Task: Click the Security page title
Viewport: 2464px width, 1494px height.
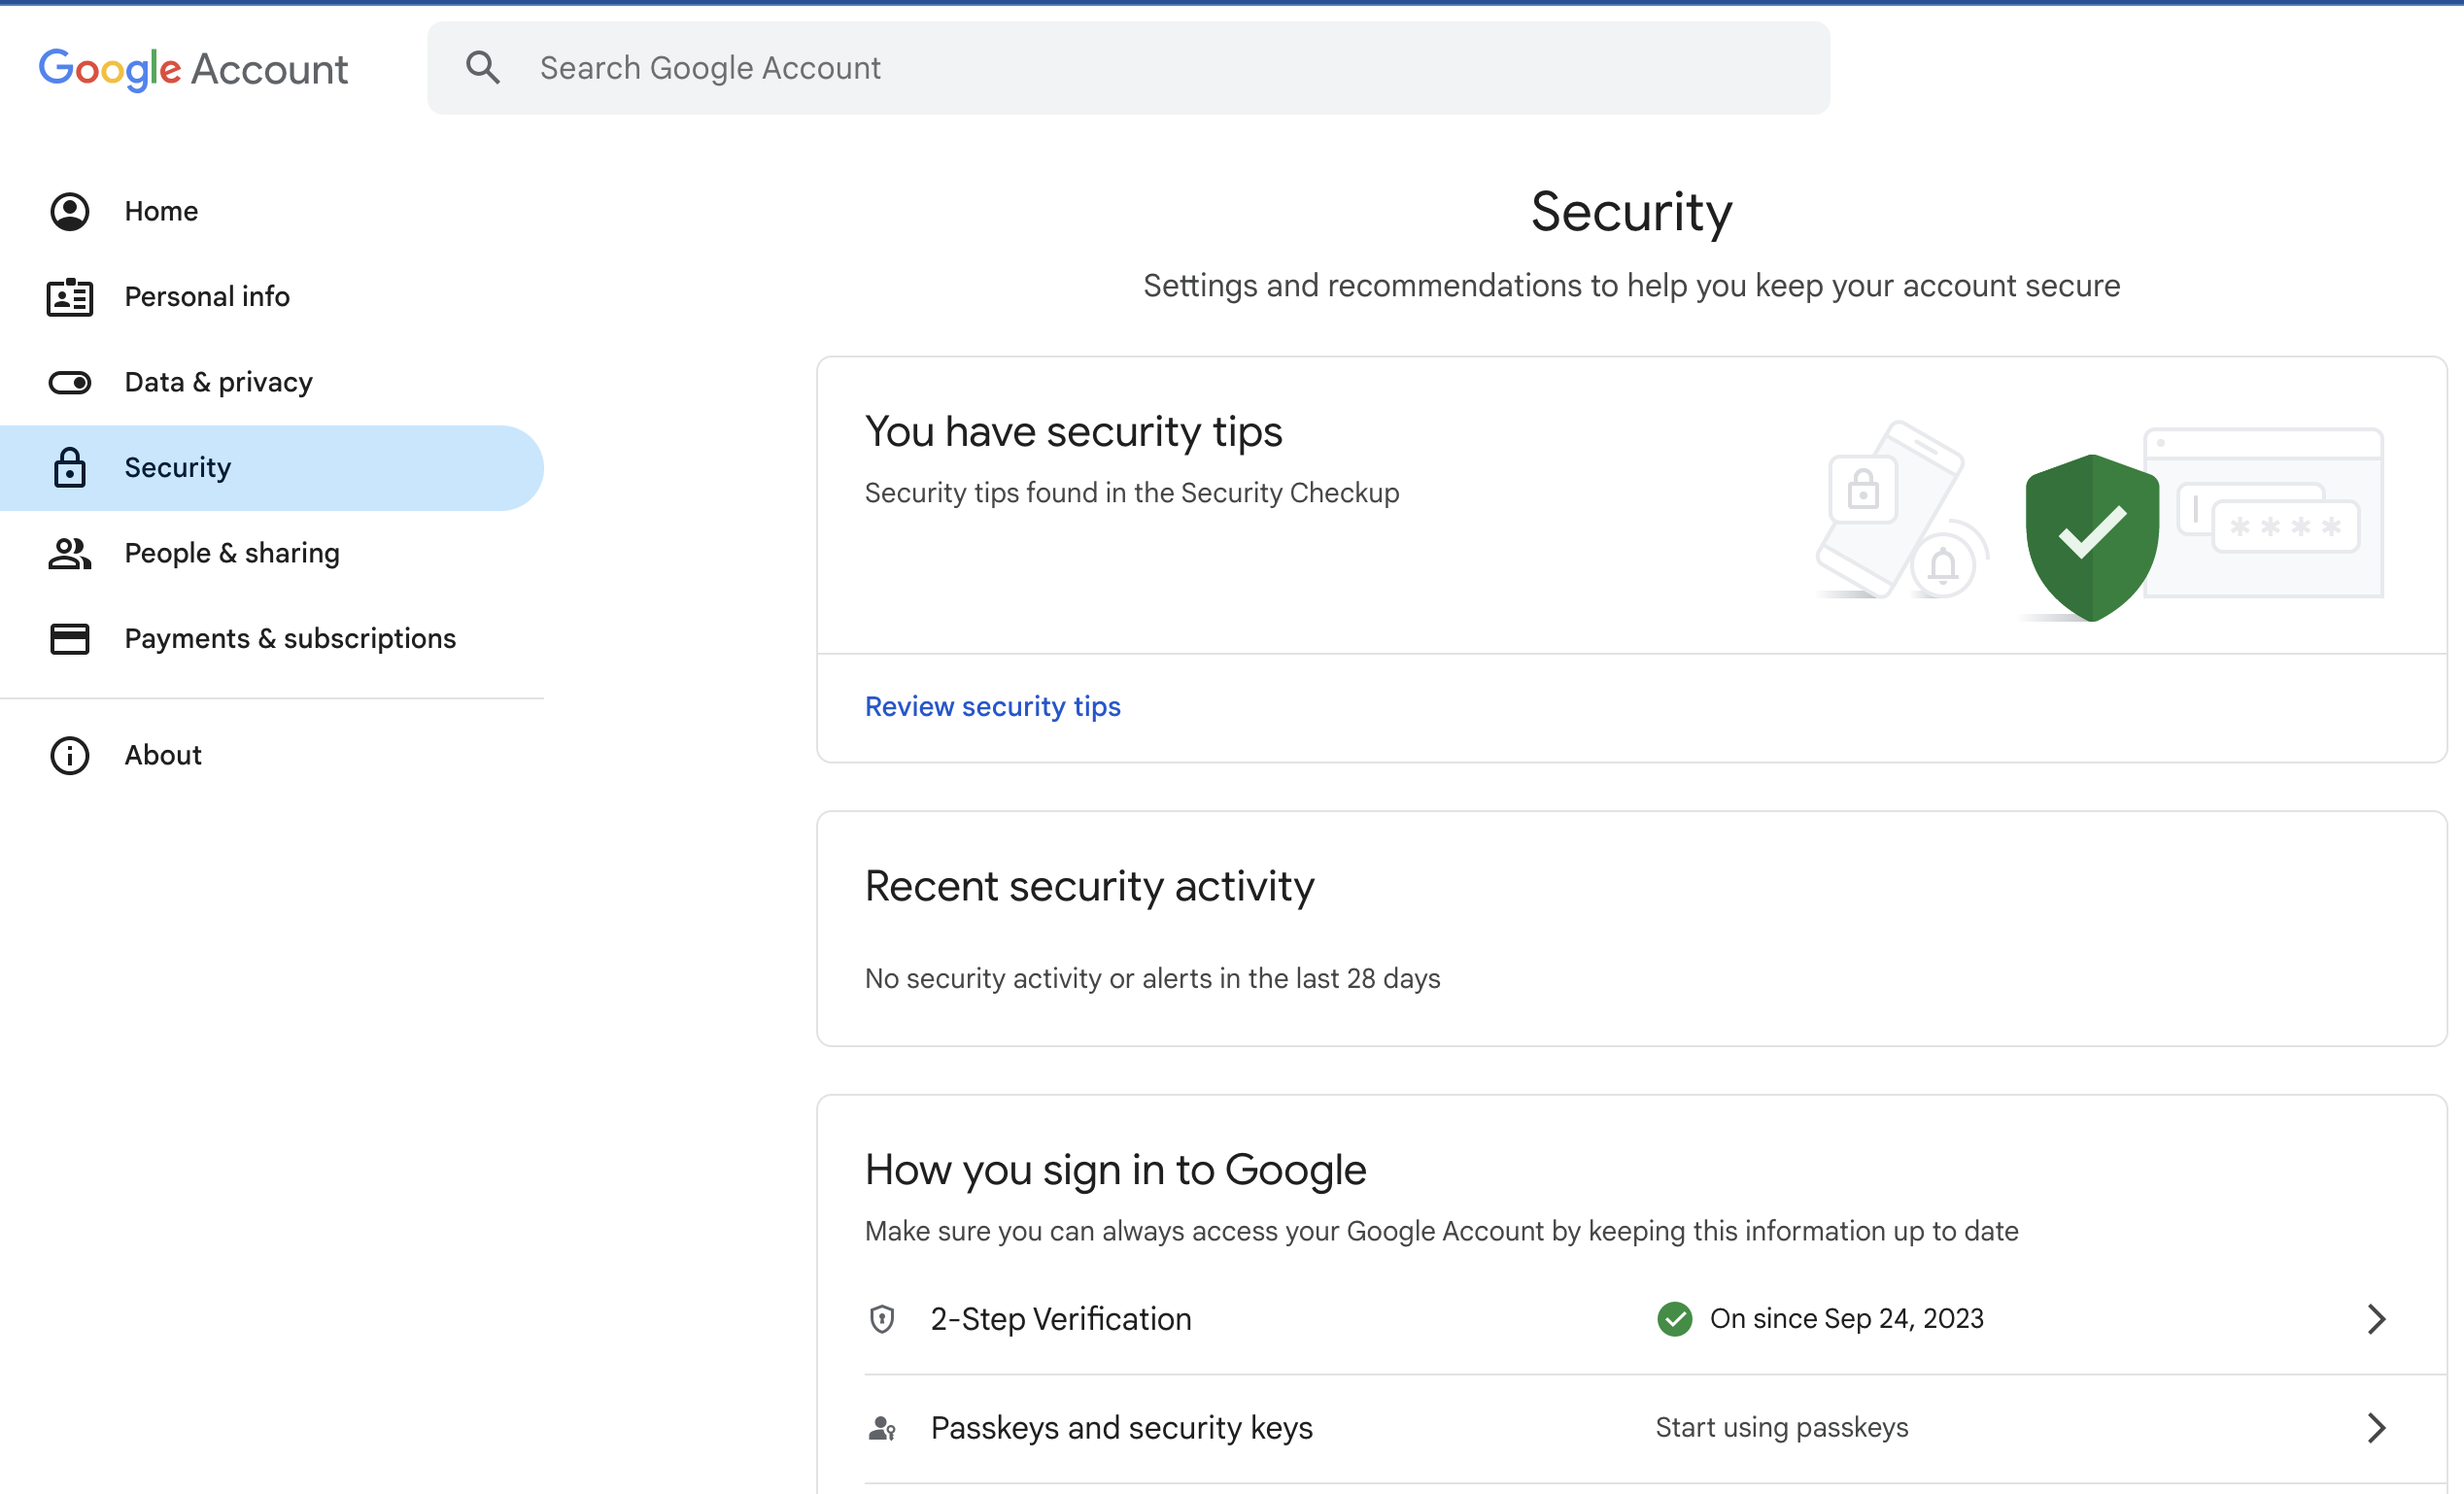Action: point(1631,213)
